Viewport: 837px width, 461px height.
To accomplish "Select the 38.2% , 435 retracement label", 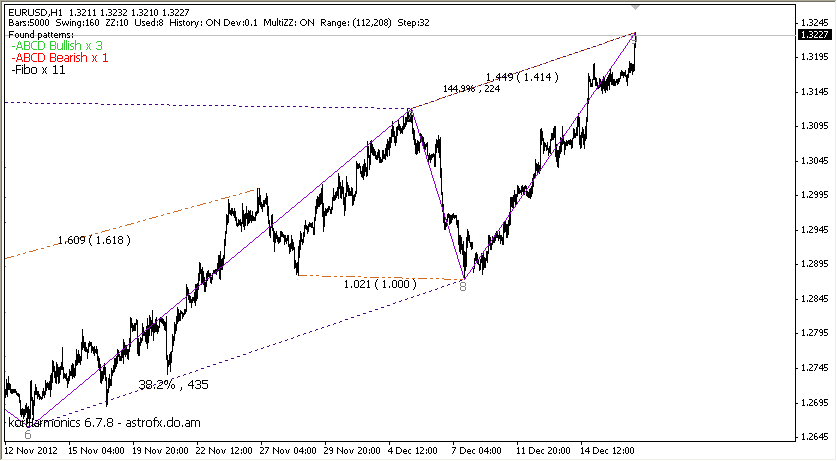I will [x=173, y=384].
